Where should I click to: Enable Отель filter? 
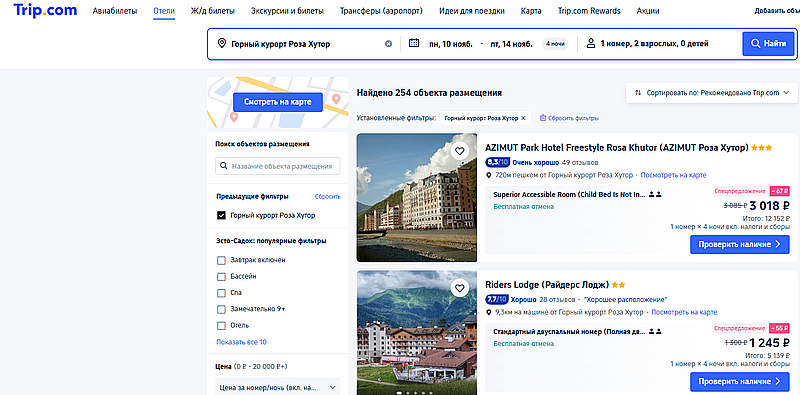tap(221, 326)
